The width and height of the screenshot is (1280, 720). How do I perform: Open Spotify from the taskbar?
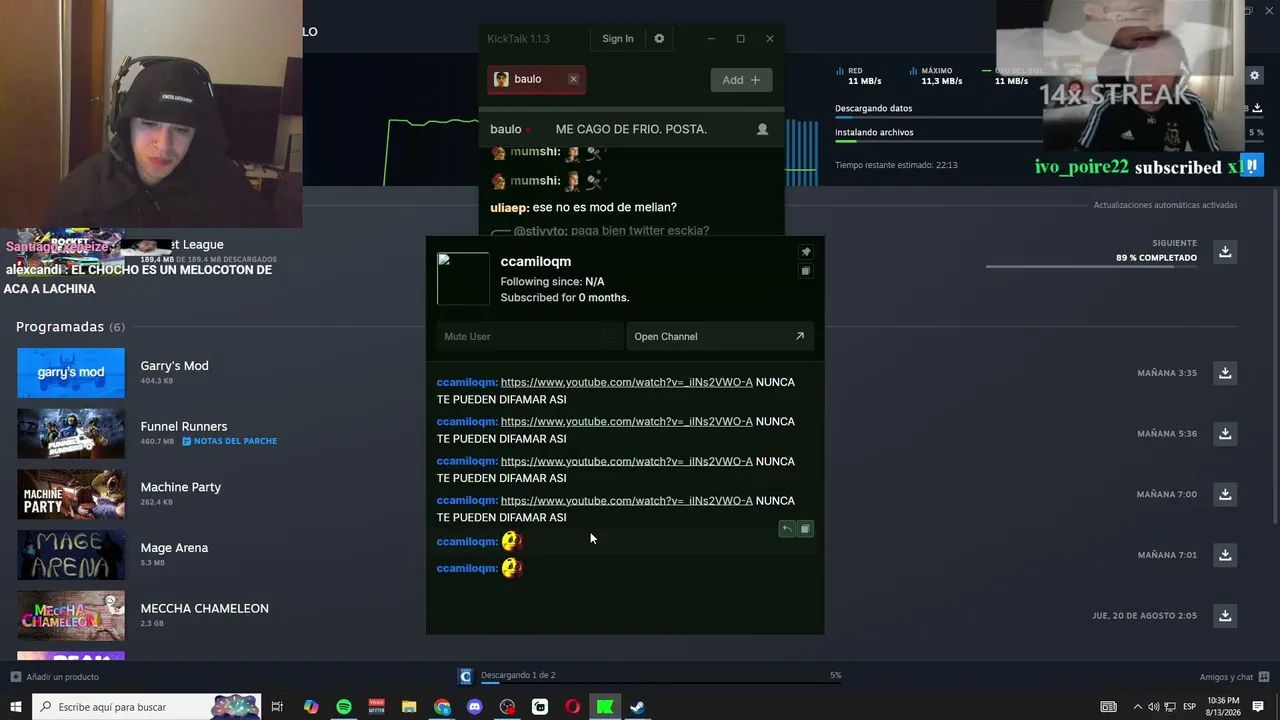(344, 707)
